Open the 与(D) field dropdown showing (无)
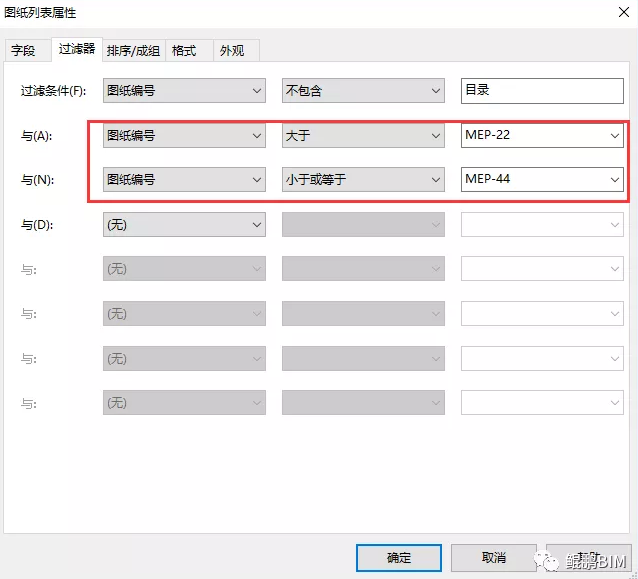638x579 pixels. click(x=184, y=225)
